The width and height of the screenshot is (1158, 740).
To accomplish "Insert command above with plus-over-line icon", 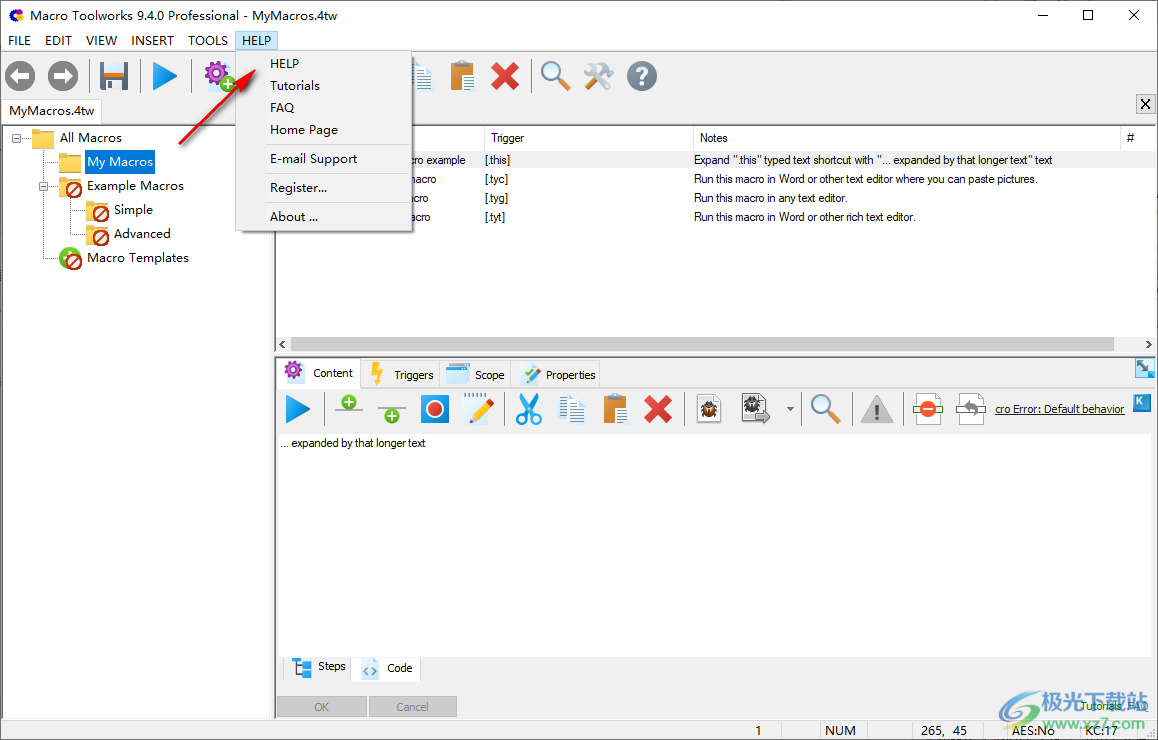I will [x=349, y=404].
